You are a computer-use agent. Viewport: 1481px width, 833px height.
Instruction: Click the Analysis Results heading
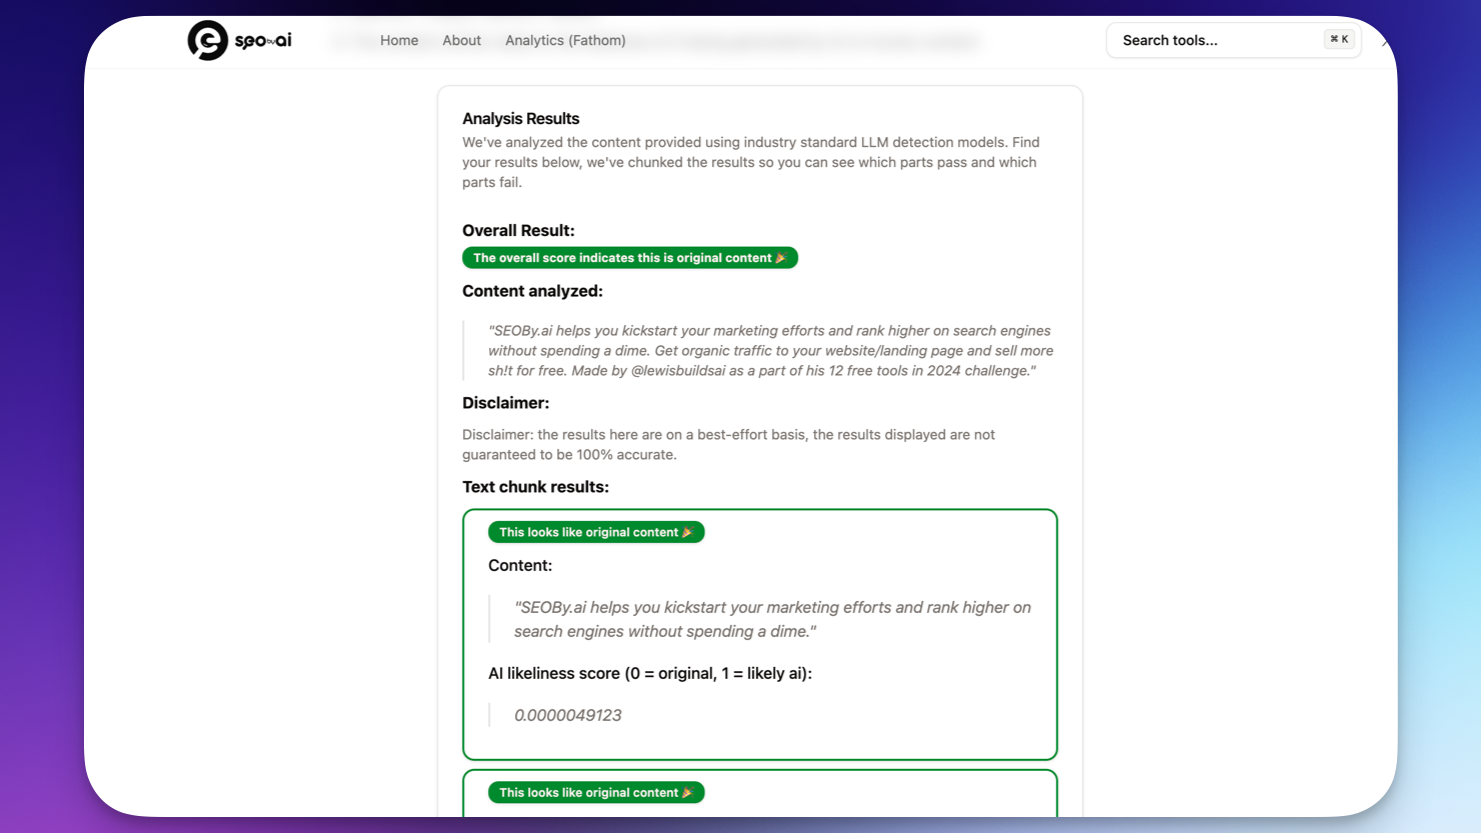(521, 118)
